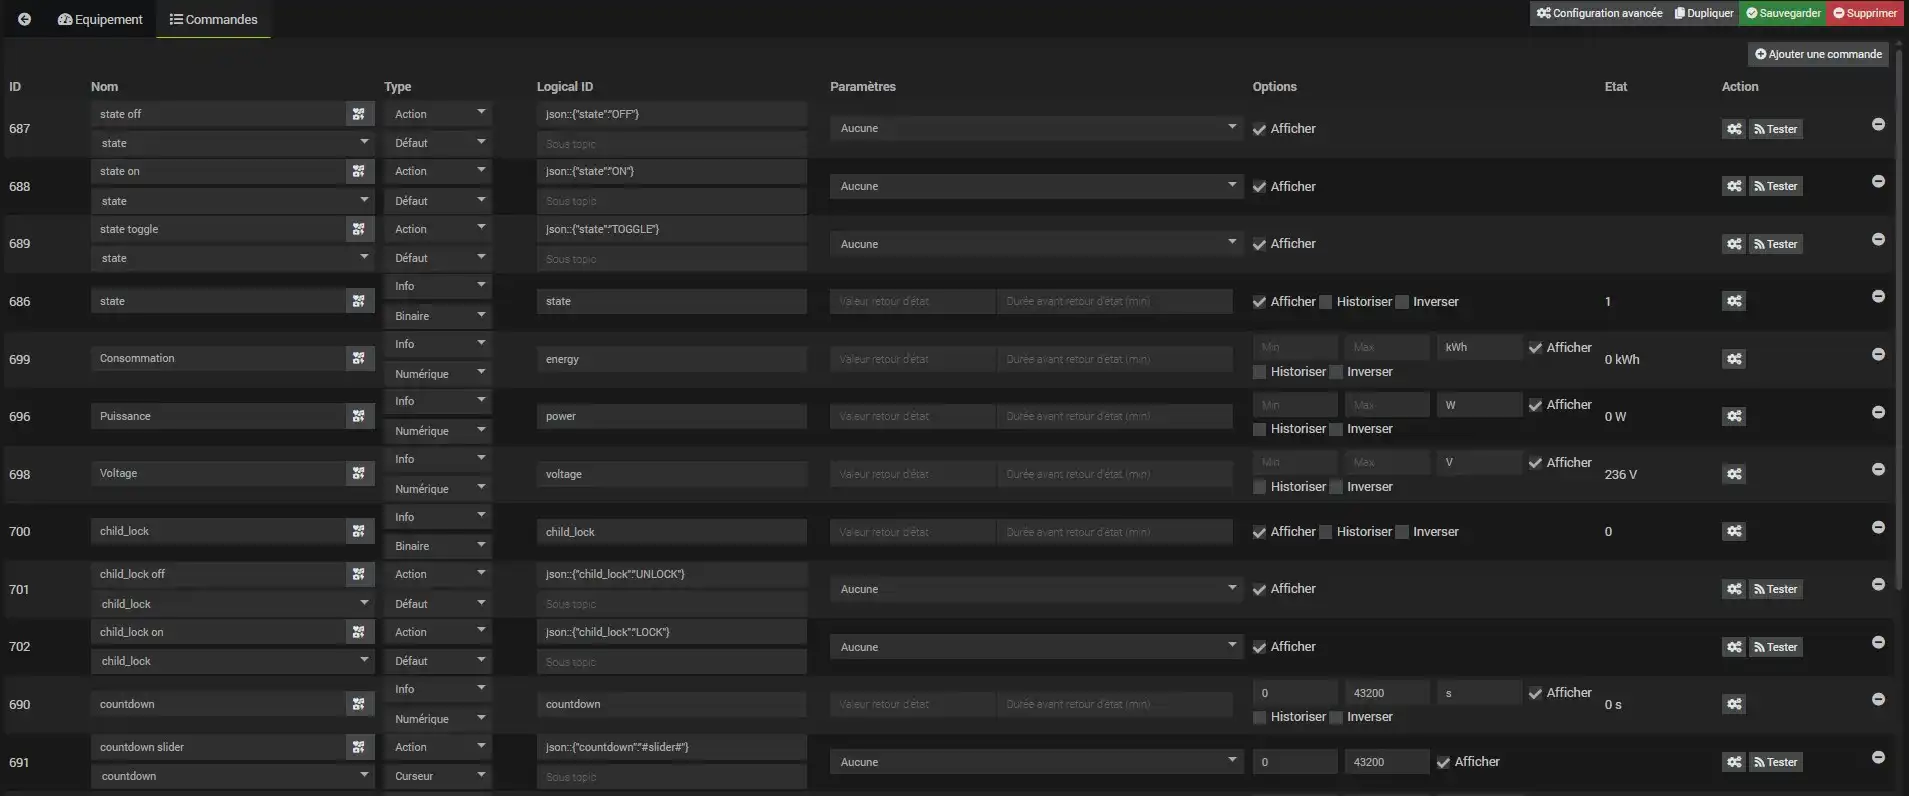Open the Paramètres 'Aucune' dropdown for 'state on'

click(x=1036, y=187)
